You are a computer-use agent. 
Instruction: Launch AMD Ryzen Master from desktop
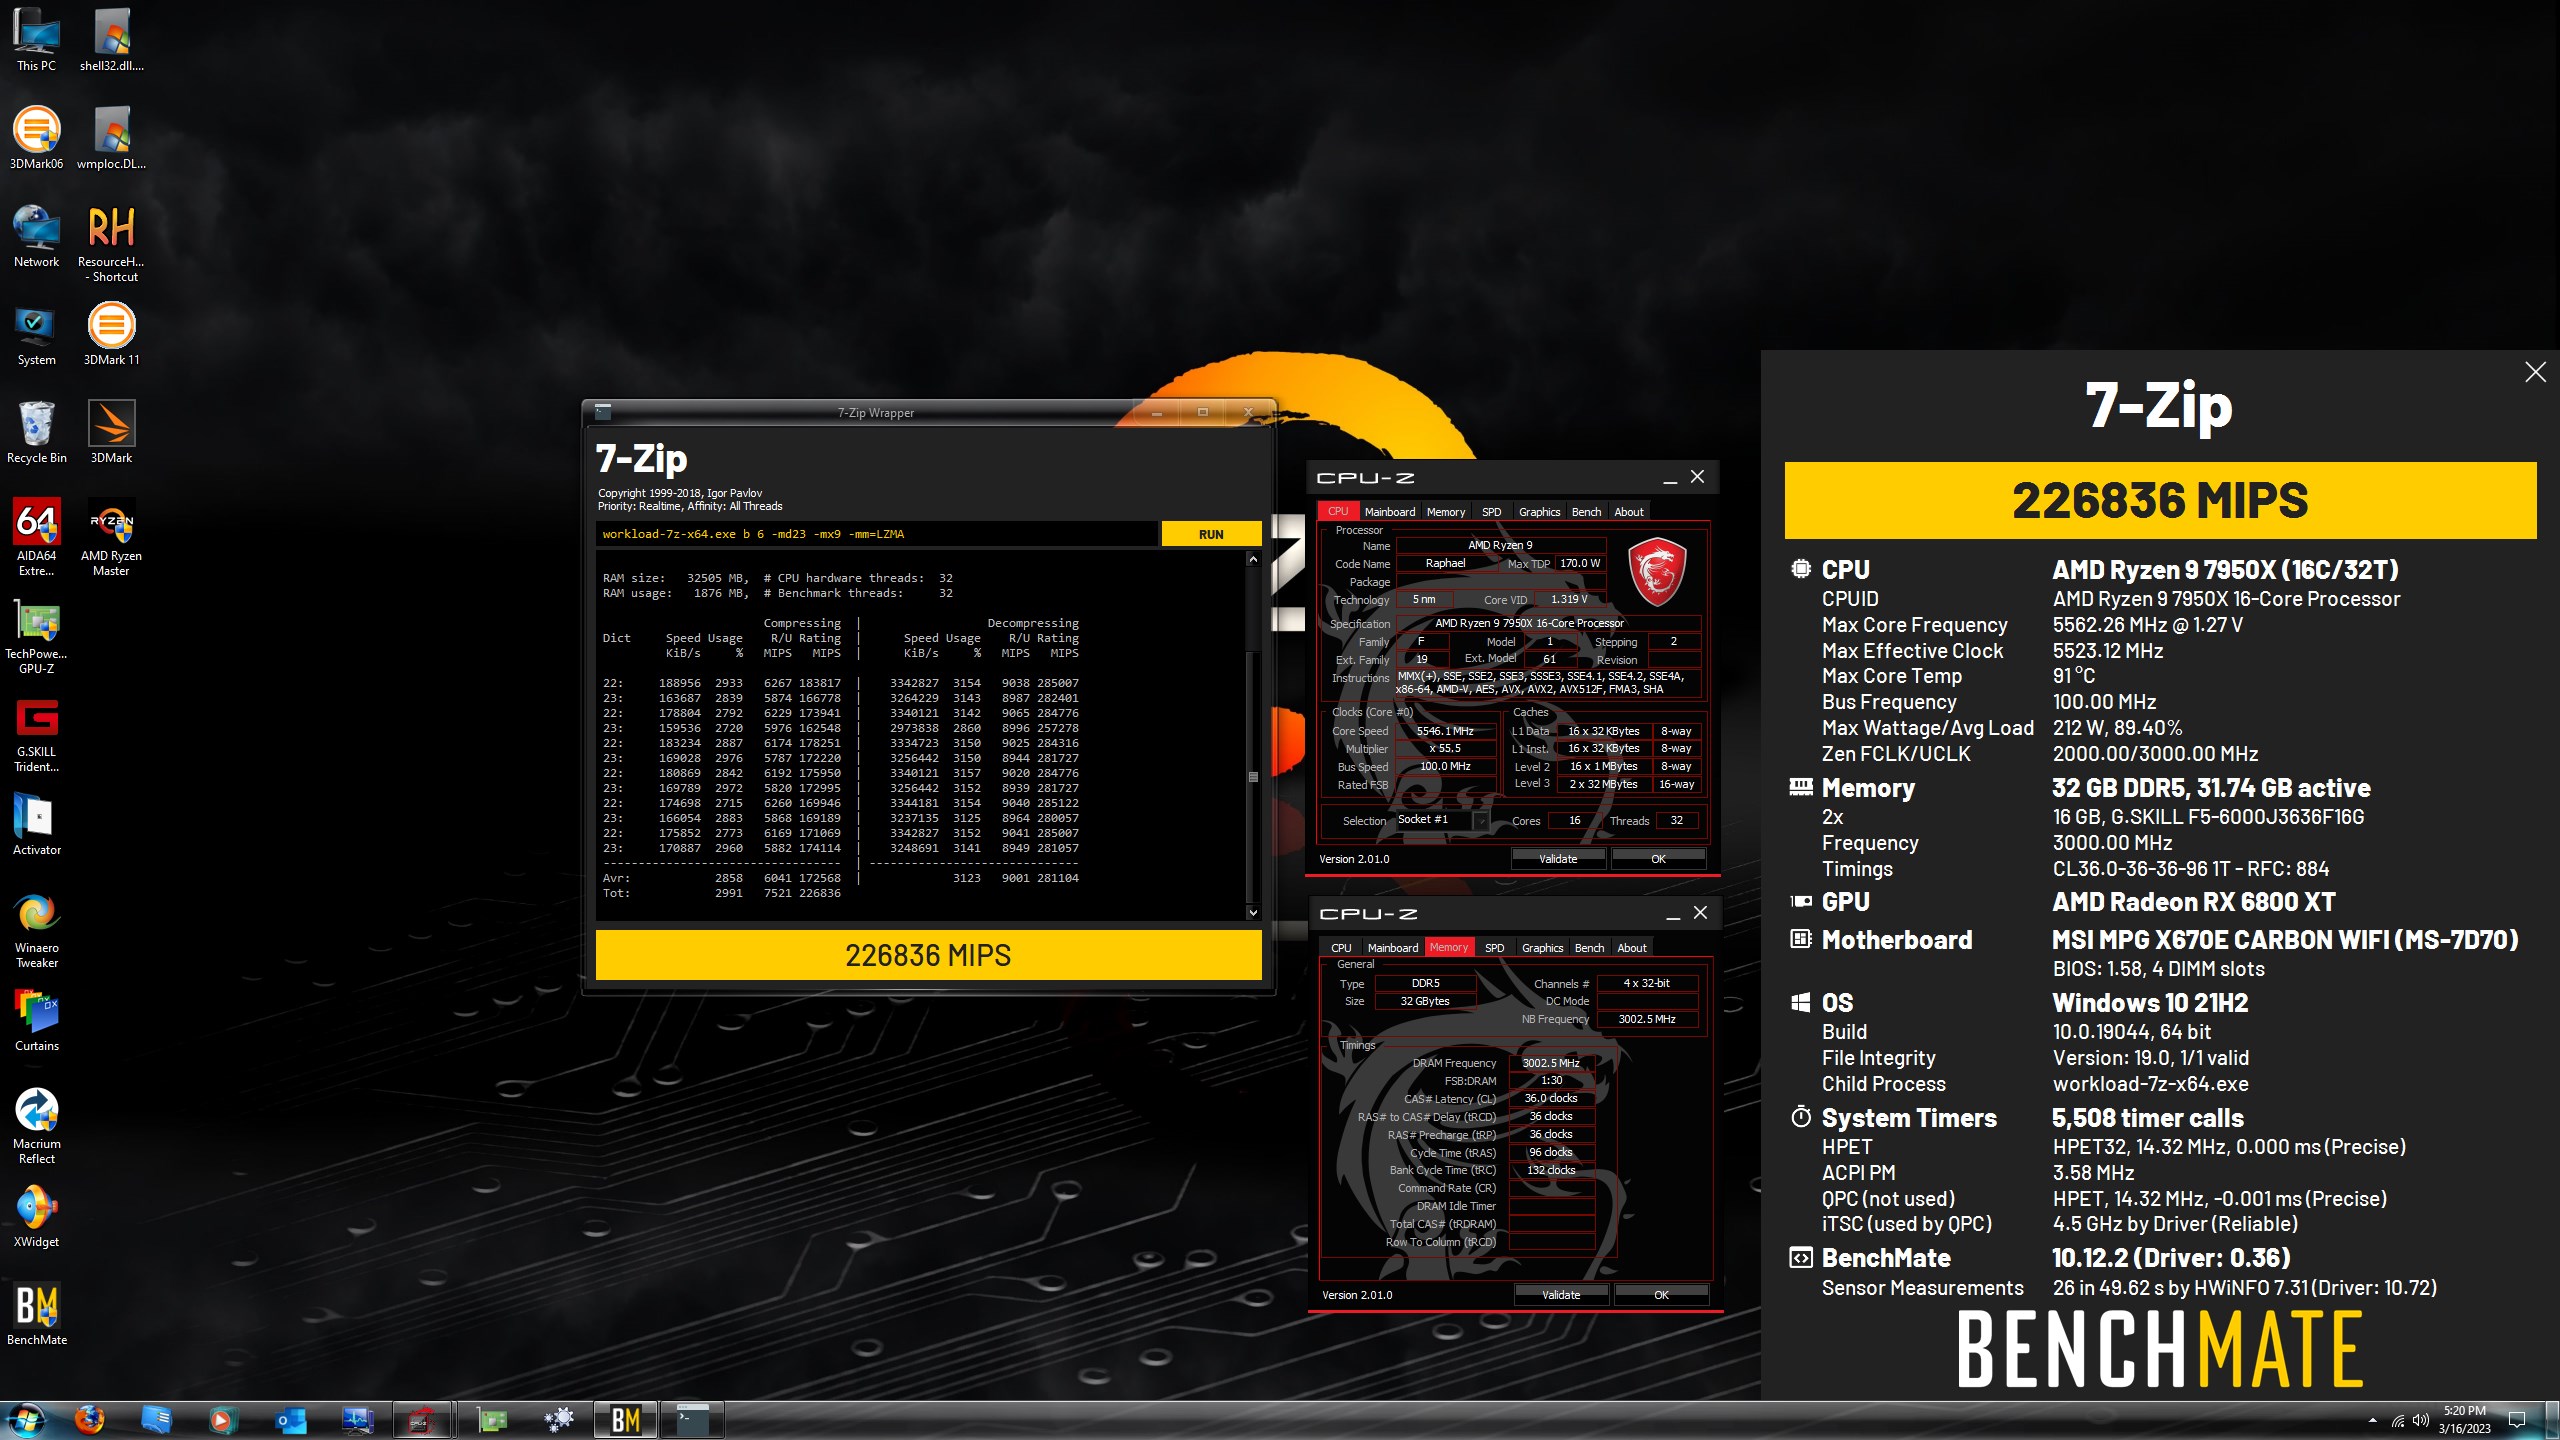click(112, 538)
